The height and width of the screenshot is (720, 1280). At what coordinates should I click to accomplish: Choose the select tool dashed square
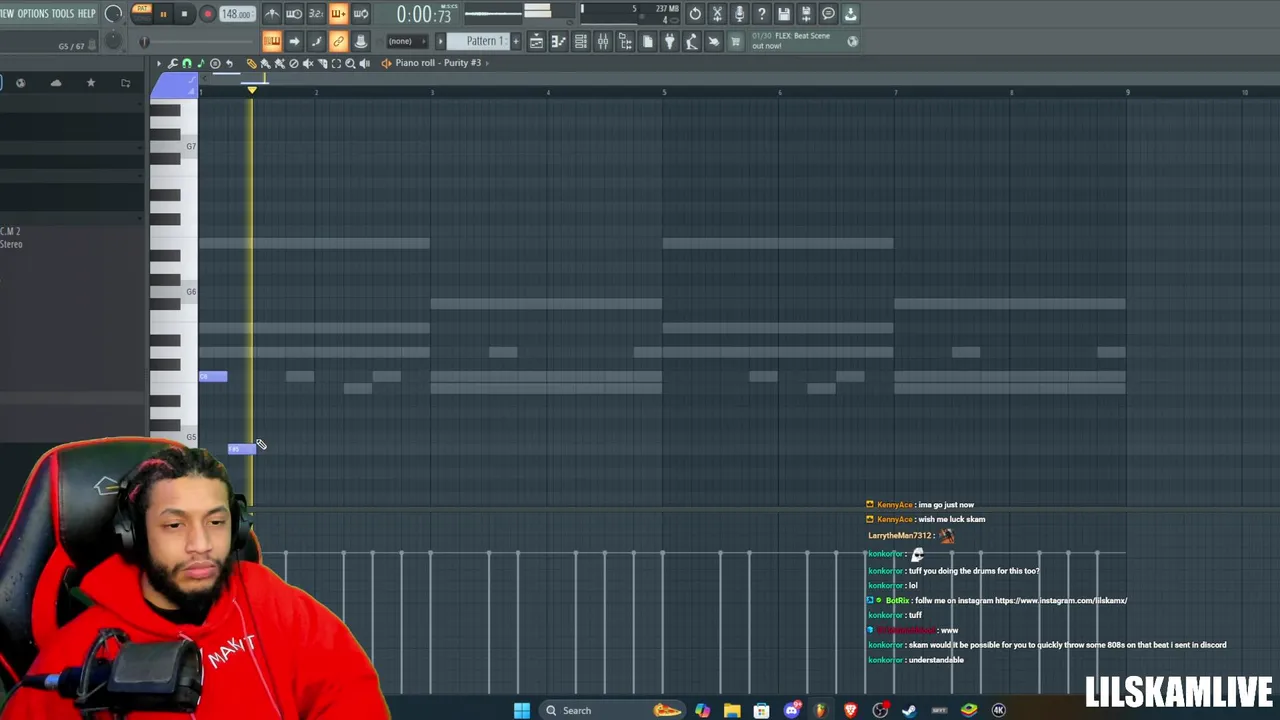(x=336, y=63)
